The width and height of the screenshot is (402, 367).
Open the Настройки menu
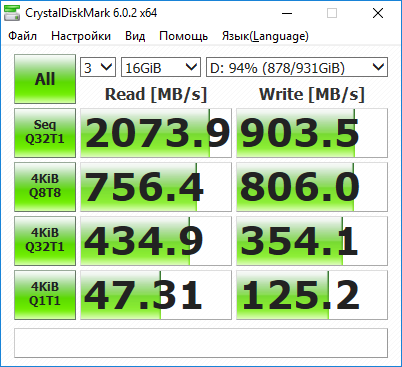point(81,36)
